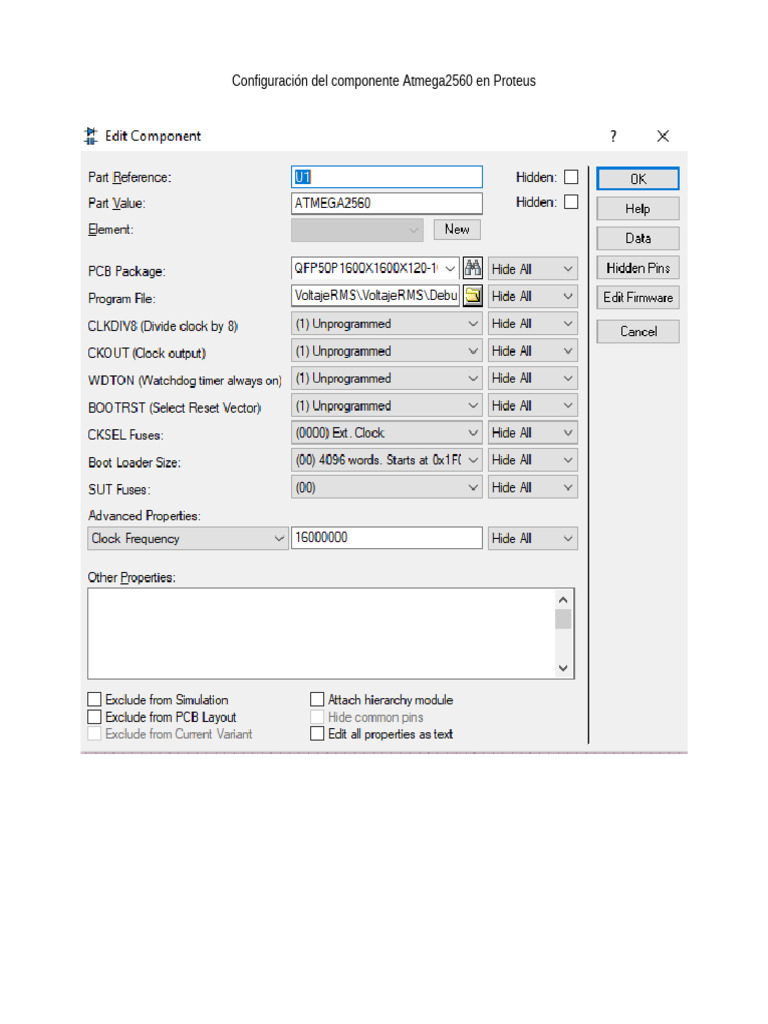Open the CKOUT Clock output dropdown
Screen dimensions: 768x1024
click(x=387, y=351)
